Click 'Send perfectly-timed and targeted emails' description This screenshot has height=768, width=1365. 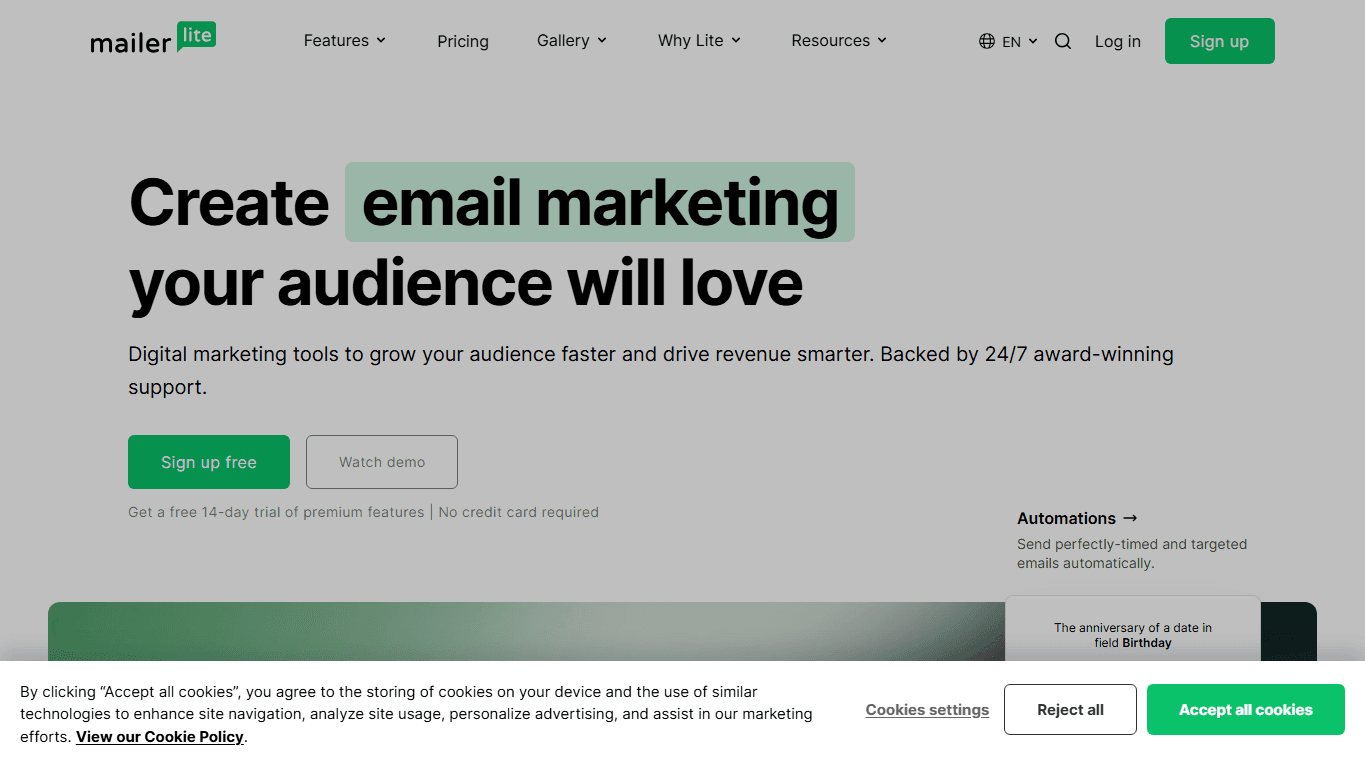click(x=1132, y=554)
